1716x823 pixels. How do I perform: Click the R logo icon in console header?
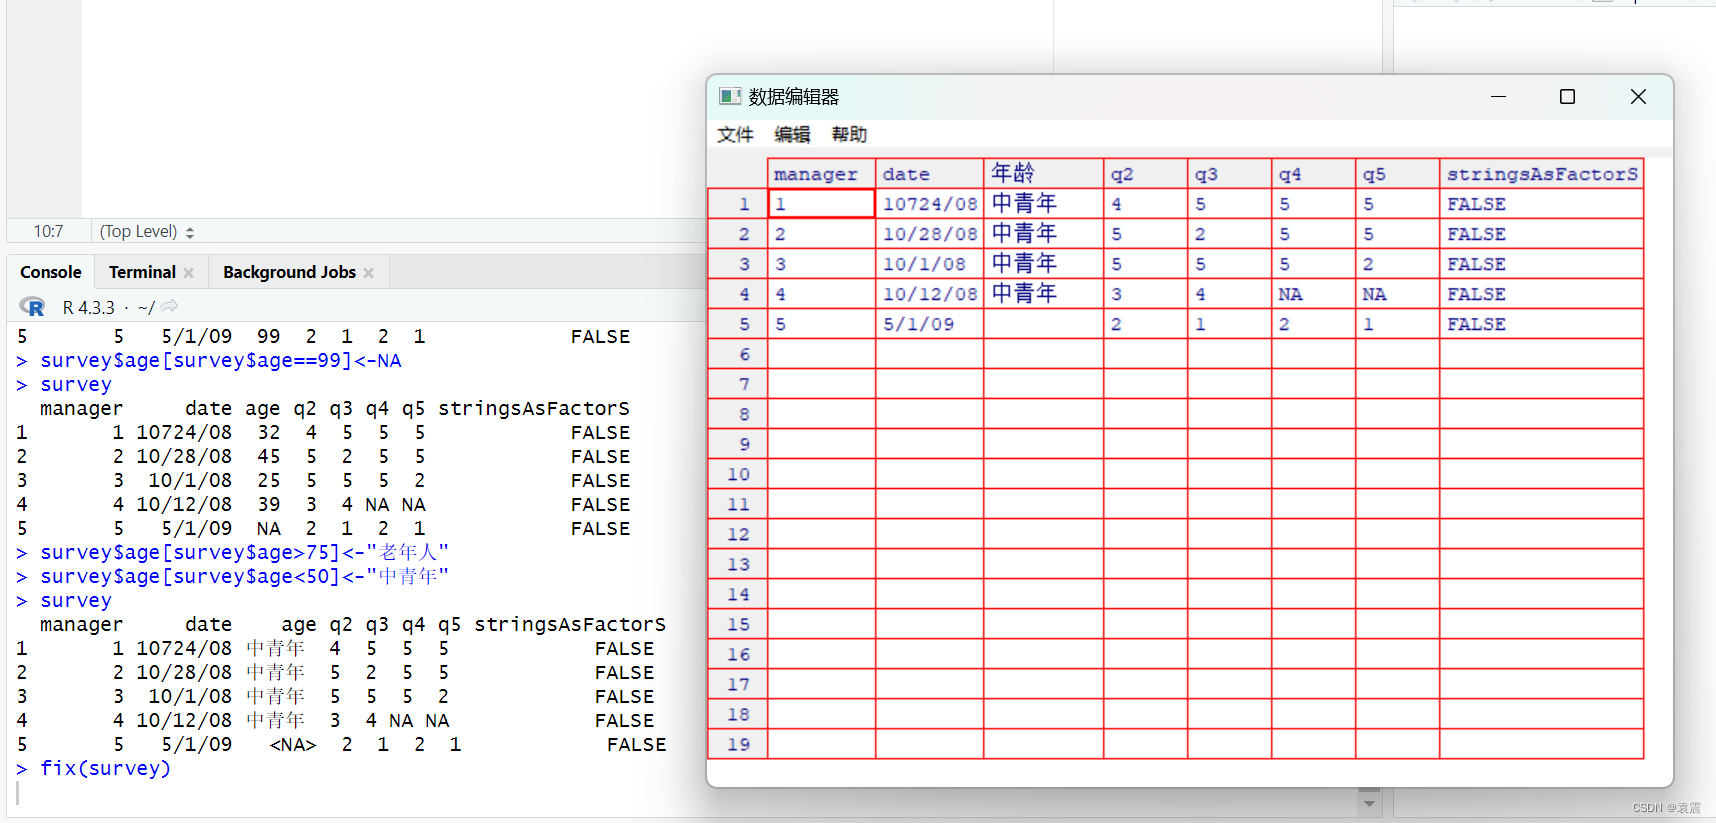click(x=32, y=307)
